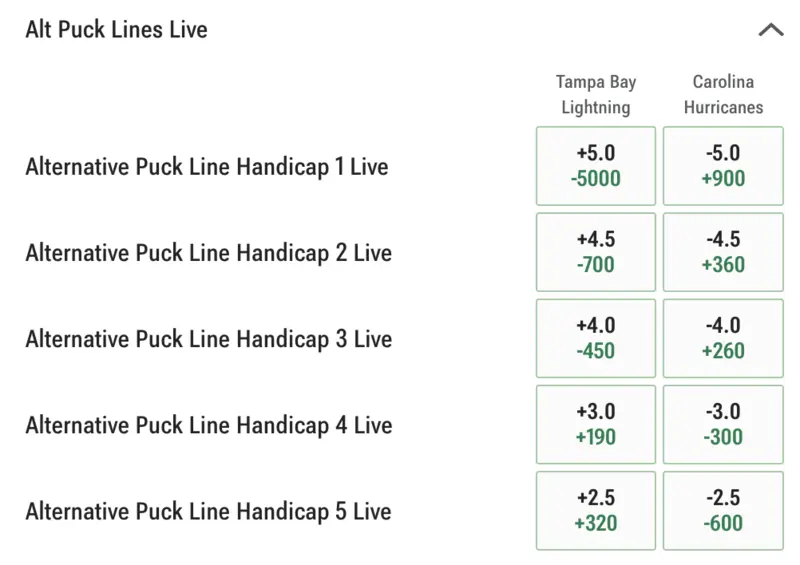
Task: Click Alternative Puck Line Handicap 5 Live label
Action: [x=209, y=512]
